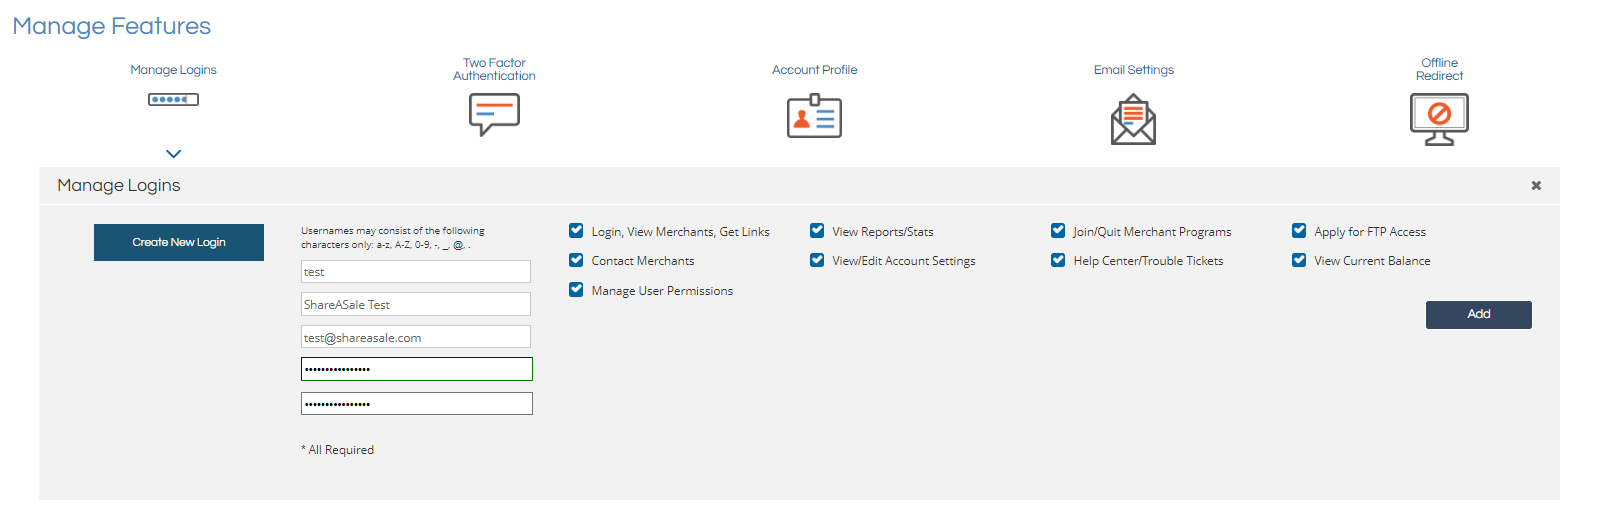
Task: Click the Manage Logins label
Action: click(173, 70)
